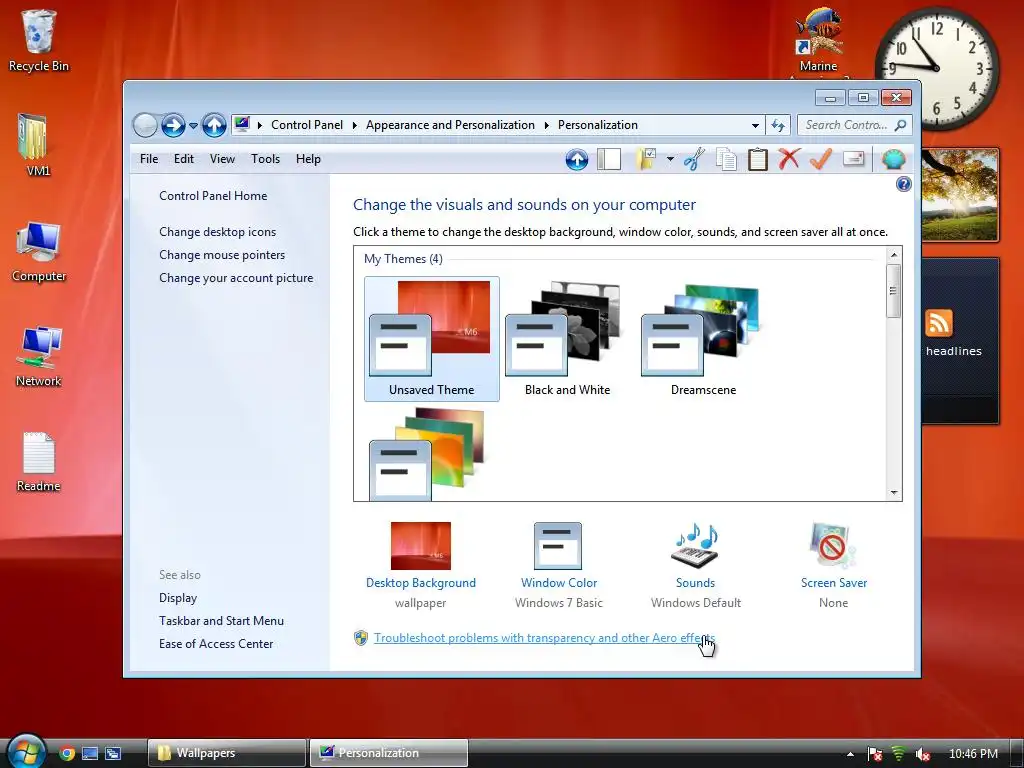This screenshot has width=1024, height=768.
Task: Click the Paste clipboard icon
Action: click(758, 159)
